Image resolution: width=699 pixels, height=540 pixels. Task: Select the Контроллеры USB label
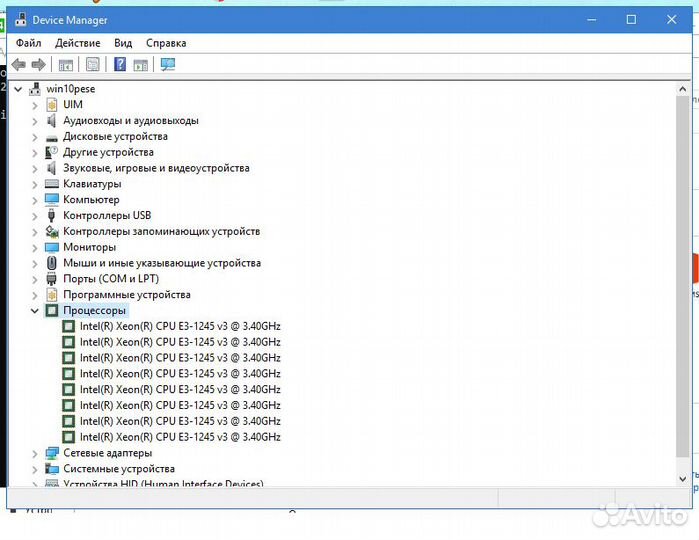107,215
